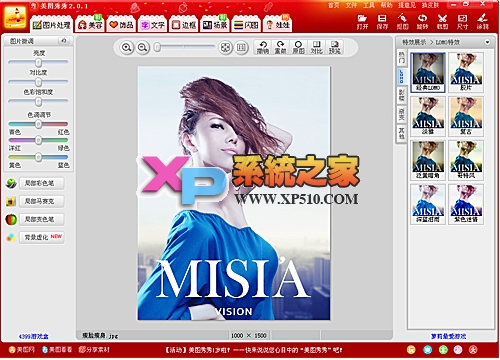Open the 首页 menu item
This screenshot has height=360, width=500.
(x=333, y=5)
